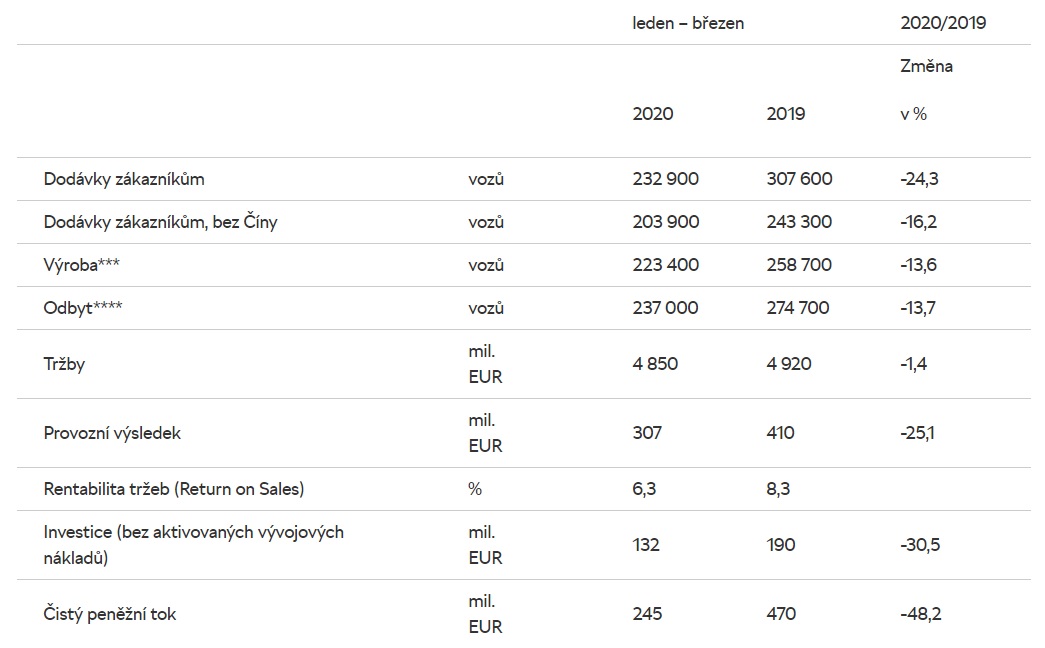This screenshot has height=648, width=1045.
Task: Click the 'Dodávky zákazníkům, bez Číny' label
Action: coord(160,222)
